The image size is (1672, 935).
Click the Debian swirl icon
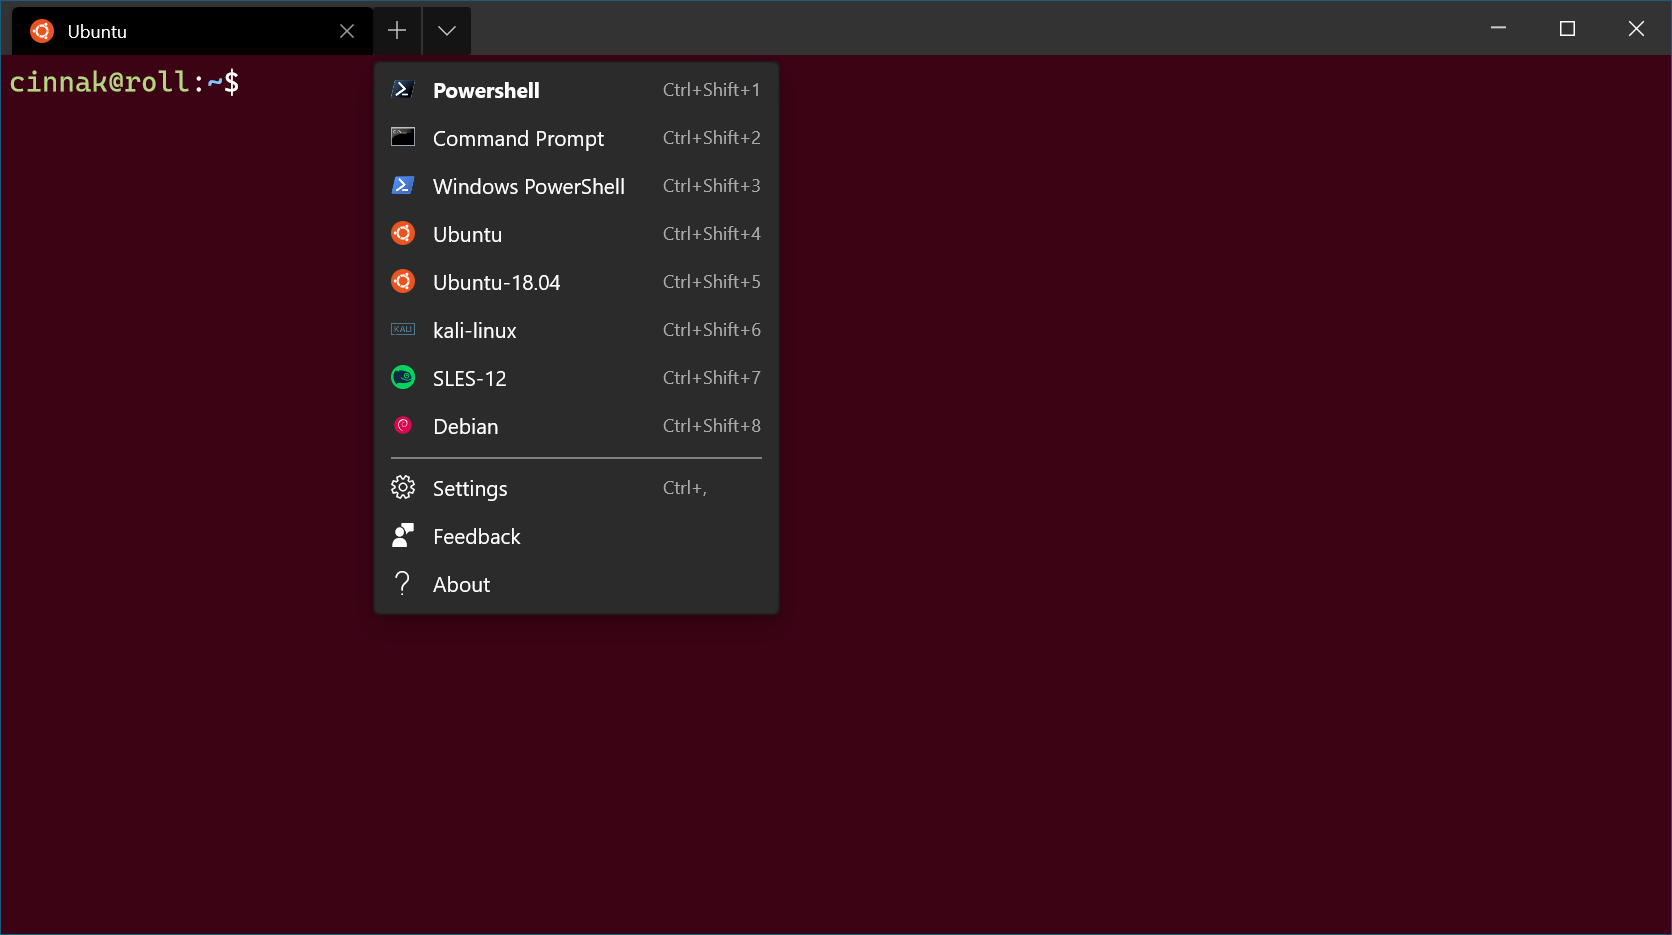click(x=403, y=425)
